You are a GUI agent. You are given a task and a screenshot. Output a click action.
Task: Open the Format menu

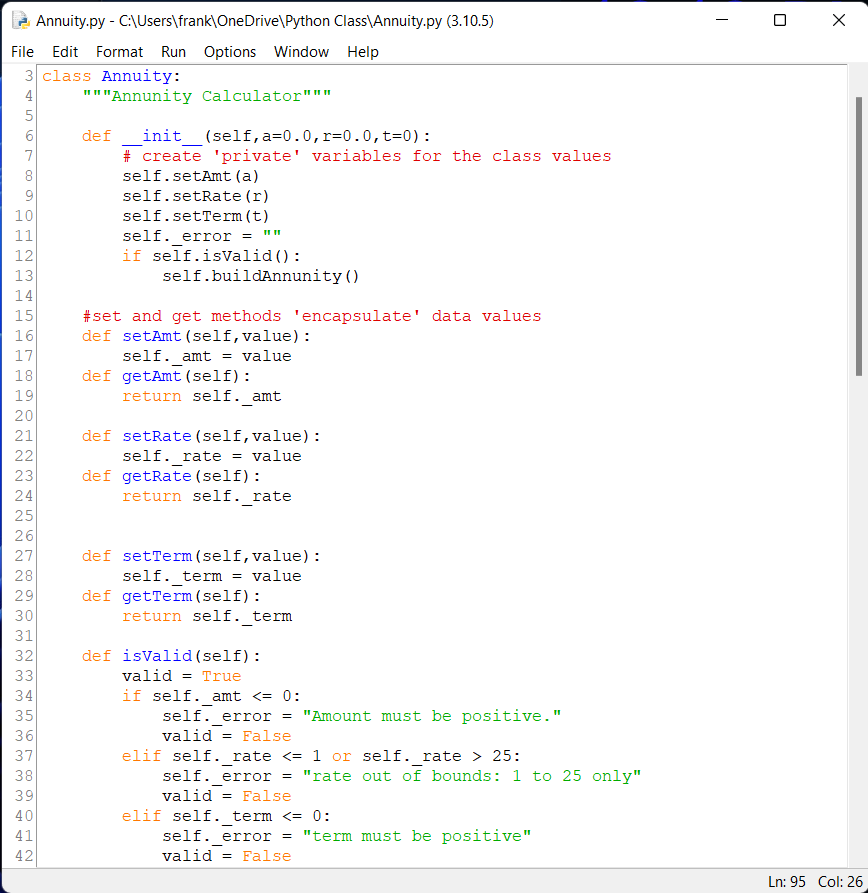[x=119, y=52]
